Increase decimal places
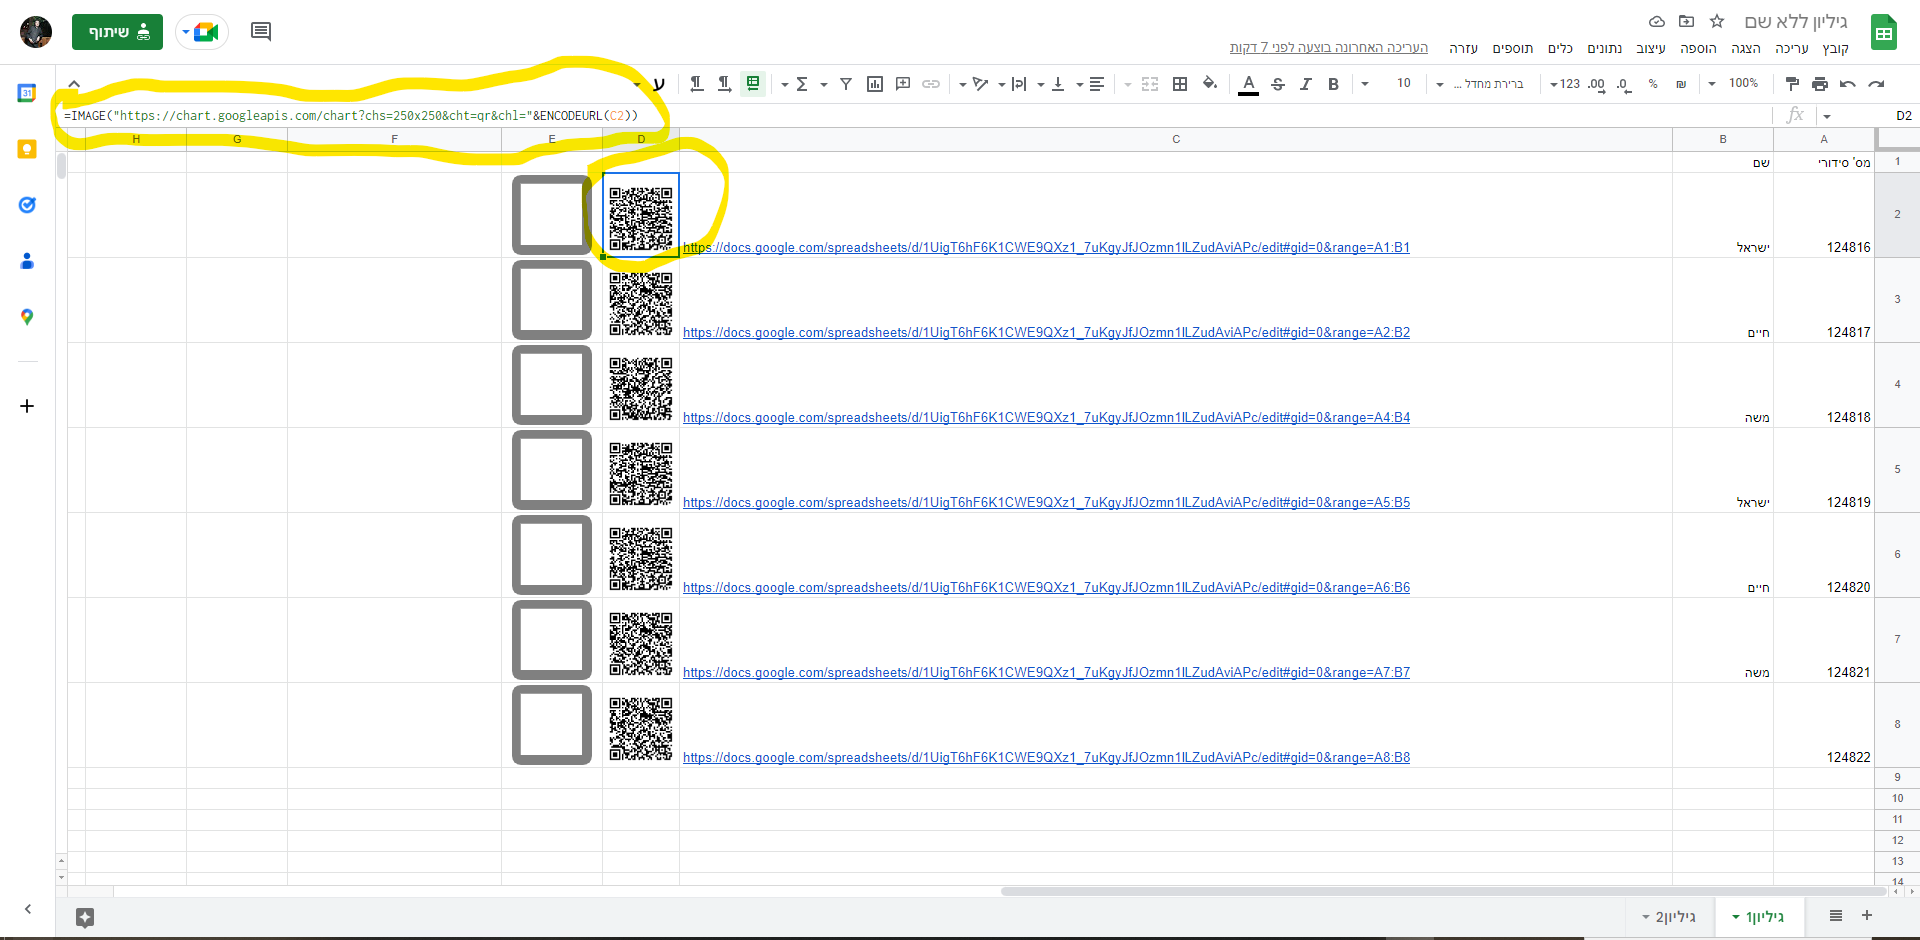The image size is (1920, 940). coord(1596,84)
